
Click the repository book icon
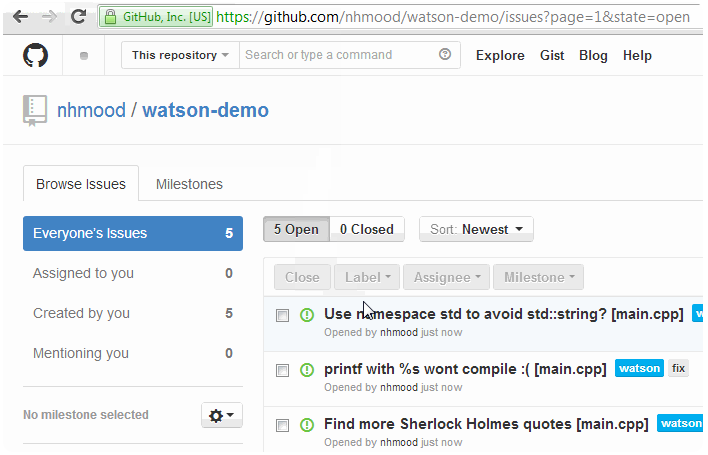coord(36,109)
